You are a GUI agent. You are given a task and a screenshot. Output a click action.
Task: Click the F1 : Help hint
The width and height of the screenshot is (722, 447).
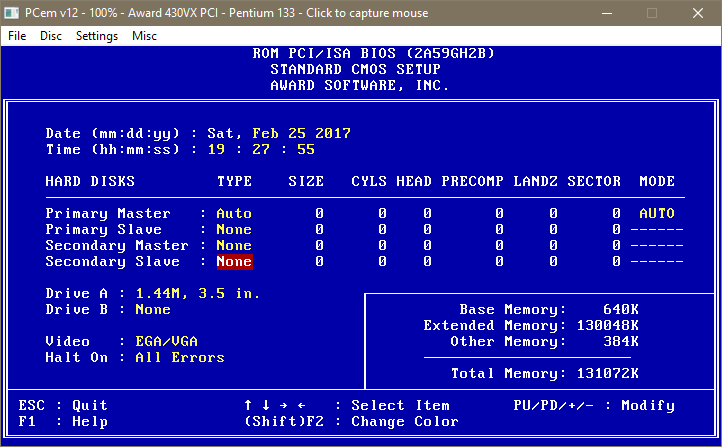click(x=63, y=422)
